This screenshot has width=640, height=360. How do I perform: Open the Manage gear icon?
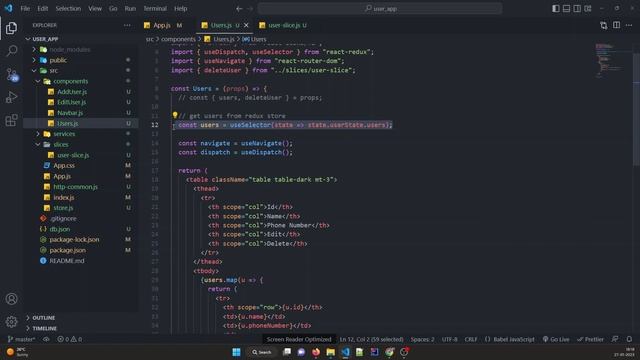click(x=11, y=322)
